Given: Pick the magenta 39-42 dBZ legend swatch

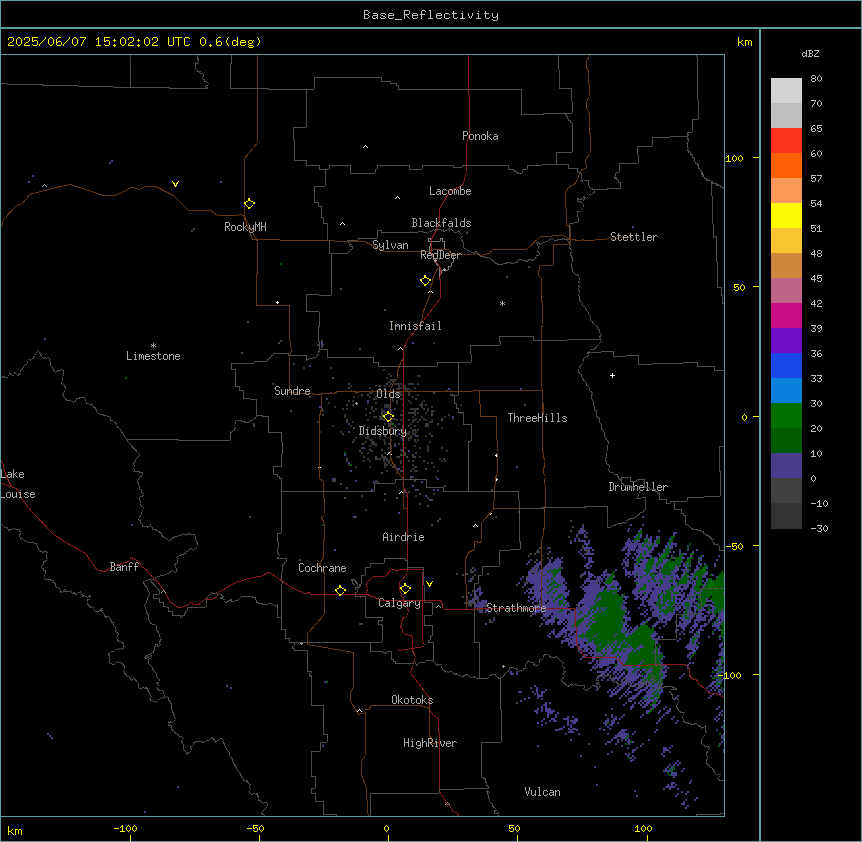Looking at the screenshot, I should tap(786, 315).
